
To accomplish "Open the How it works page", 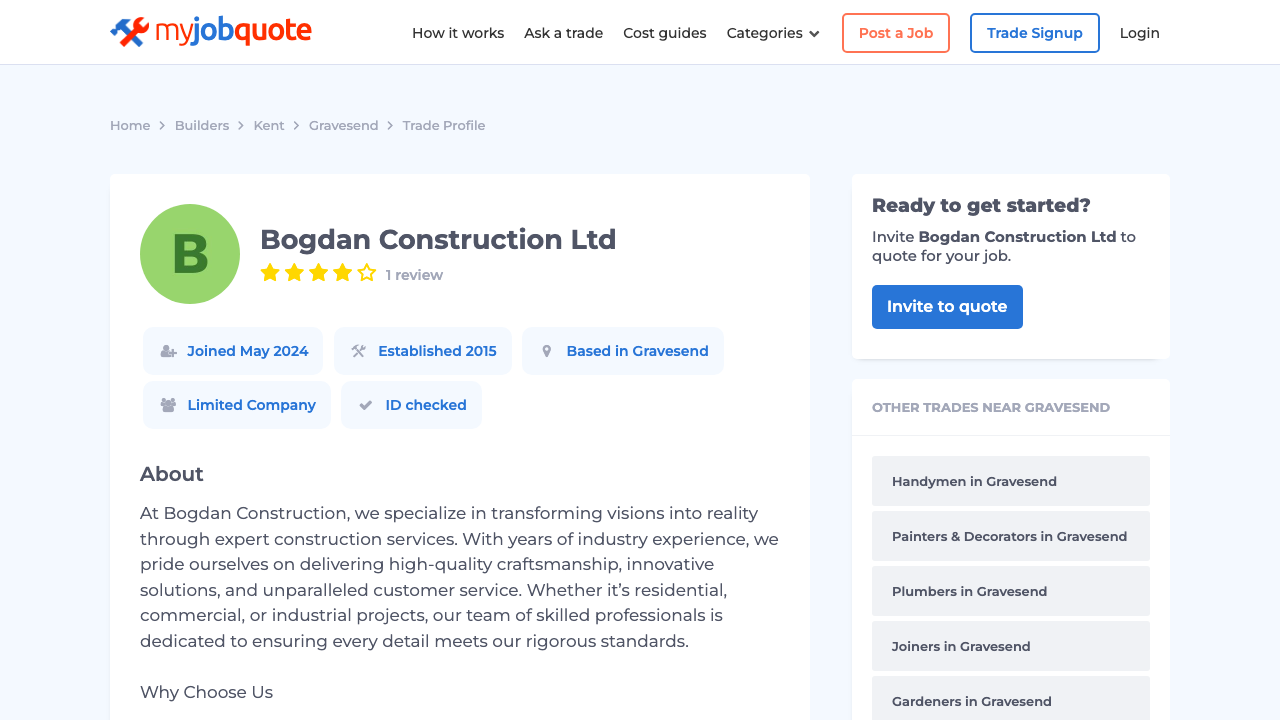I will (x=458, y=33).
